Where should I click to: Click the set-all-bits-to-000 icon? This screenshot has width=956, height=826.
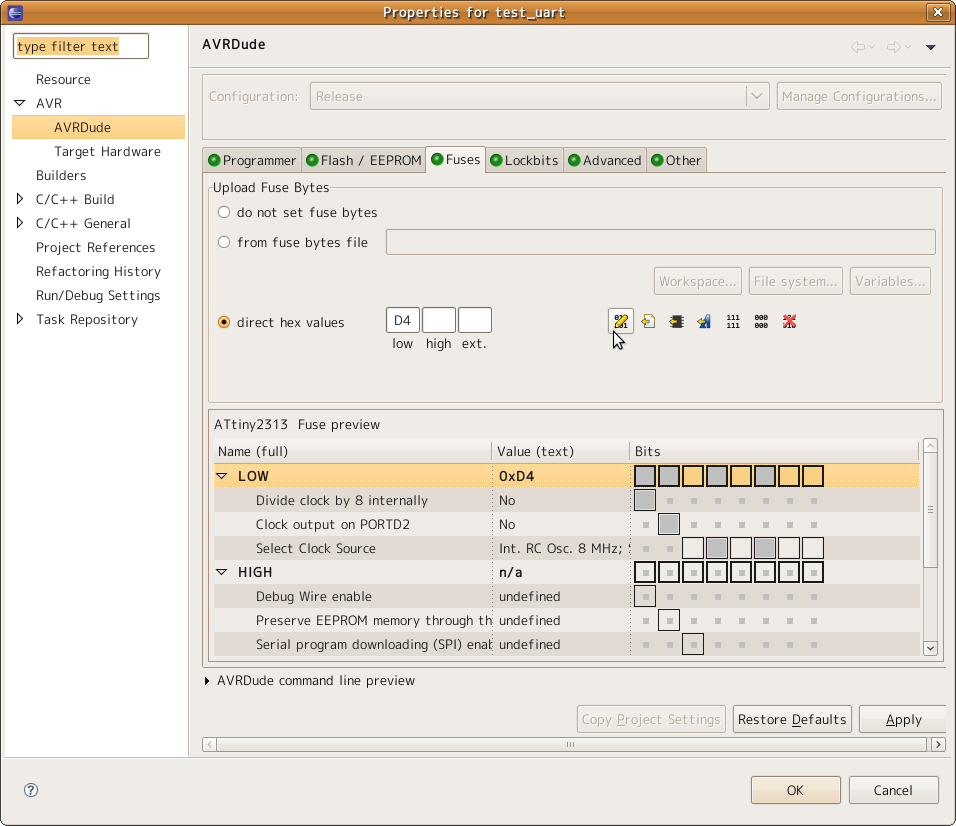click(761, 321)
